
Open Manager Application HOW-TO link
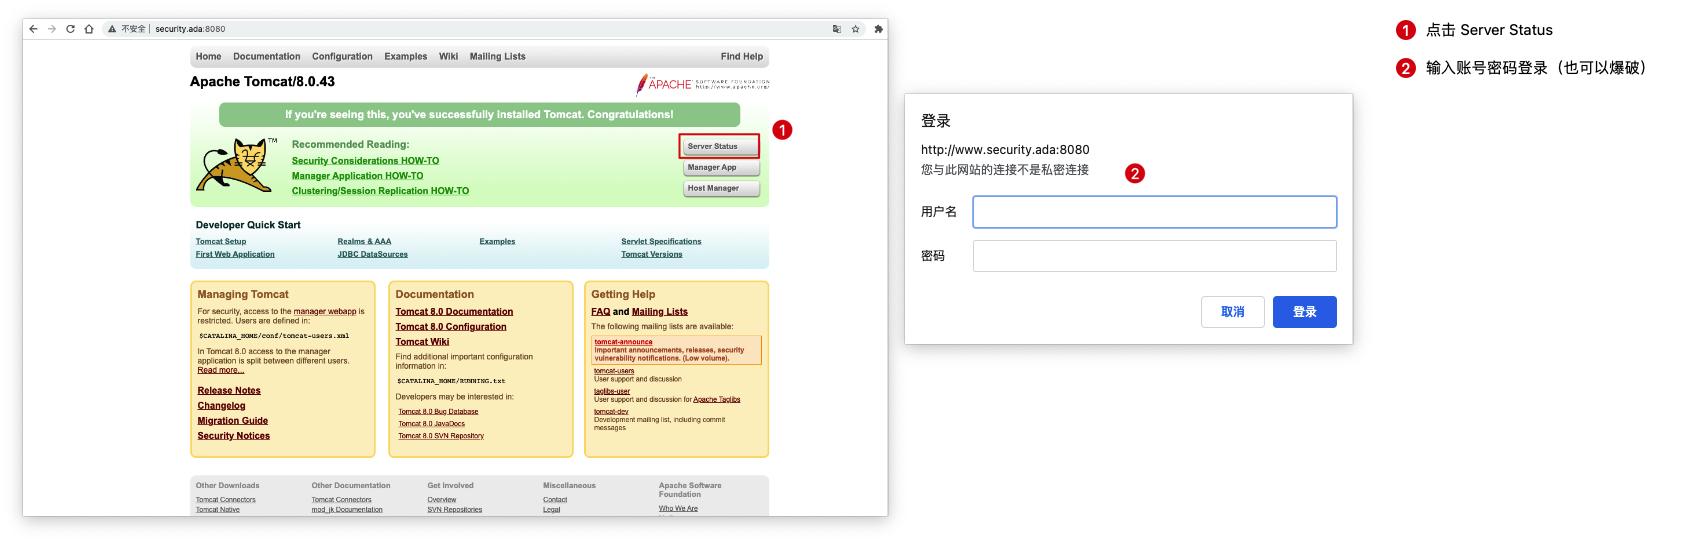coord(357,176)
